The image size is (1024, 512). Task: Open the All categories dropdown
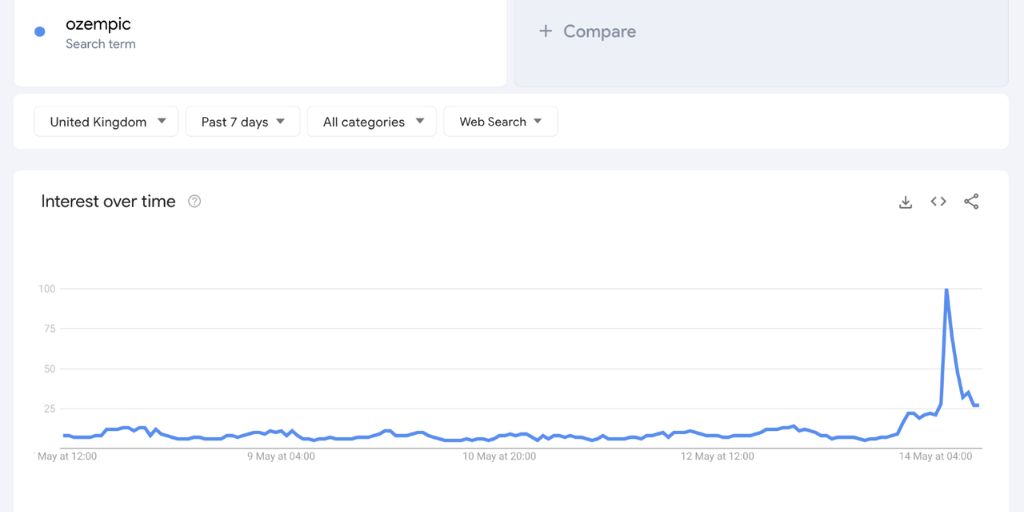(x=372, y=122)
